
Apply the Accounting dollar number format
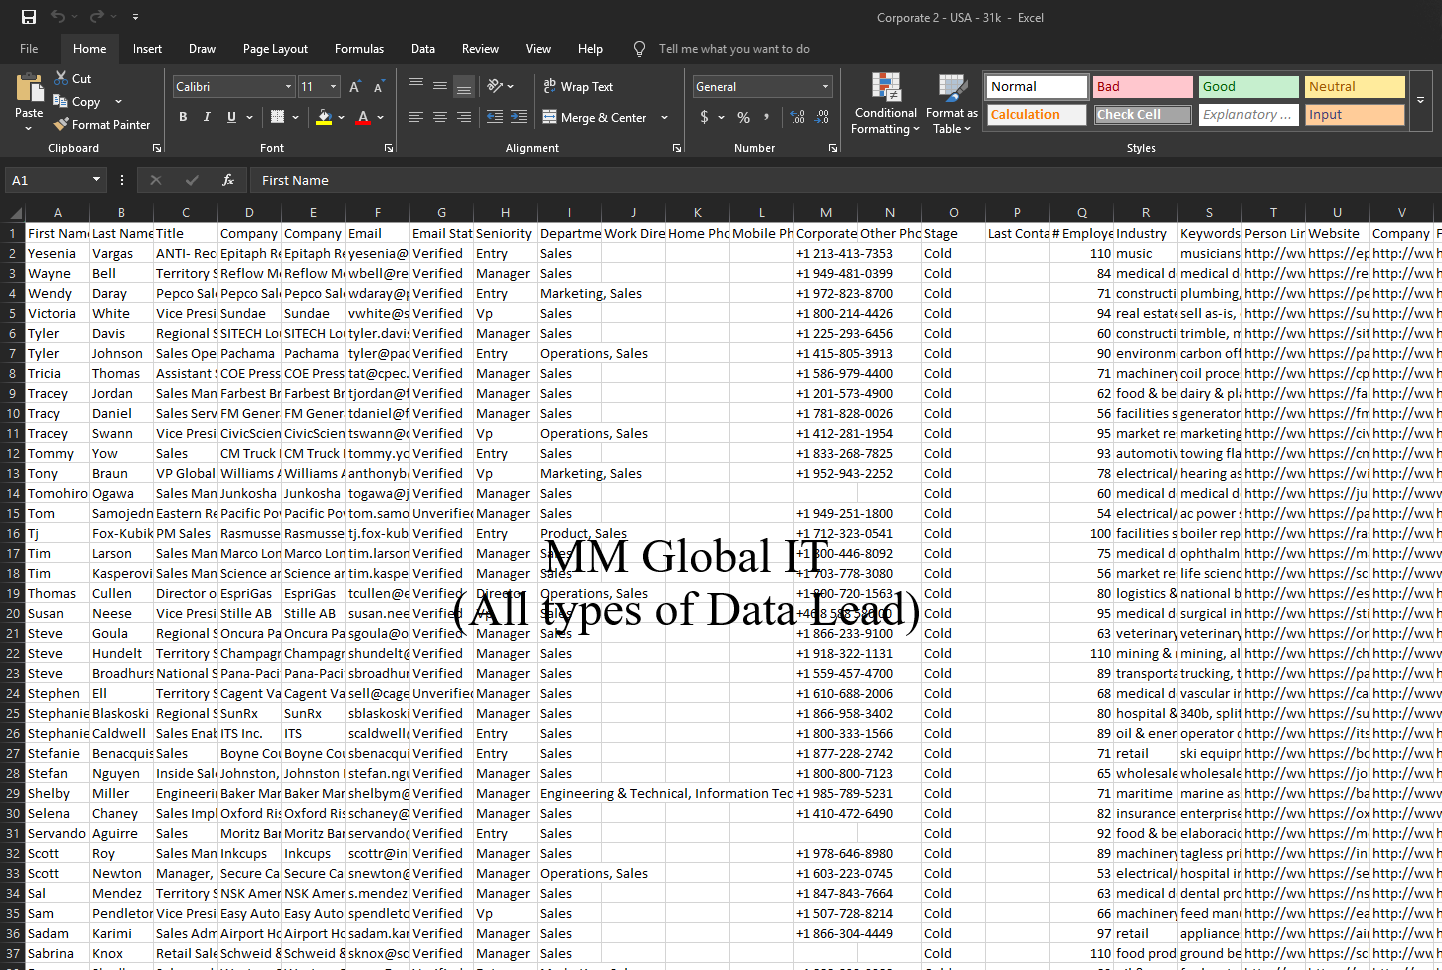pyautogui.click(x=704, y=117)
